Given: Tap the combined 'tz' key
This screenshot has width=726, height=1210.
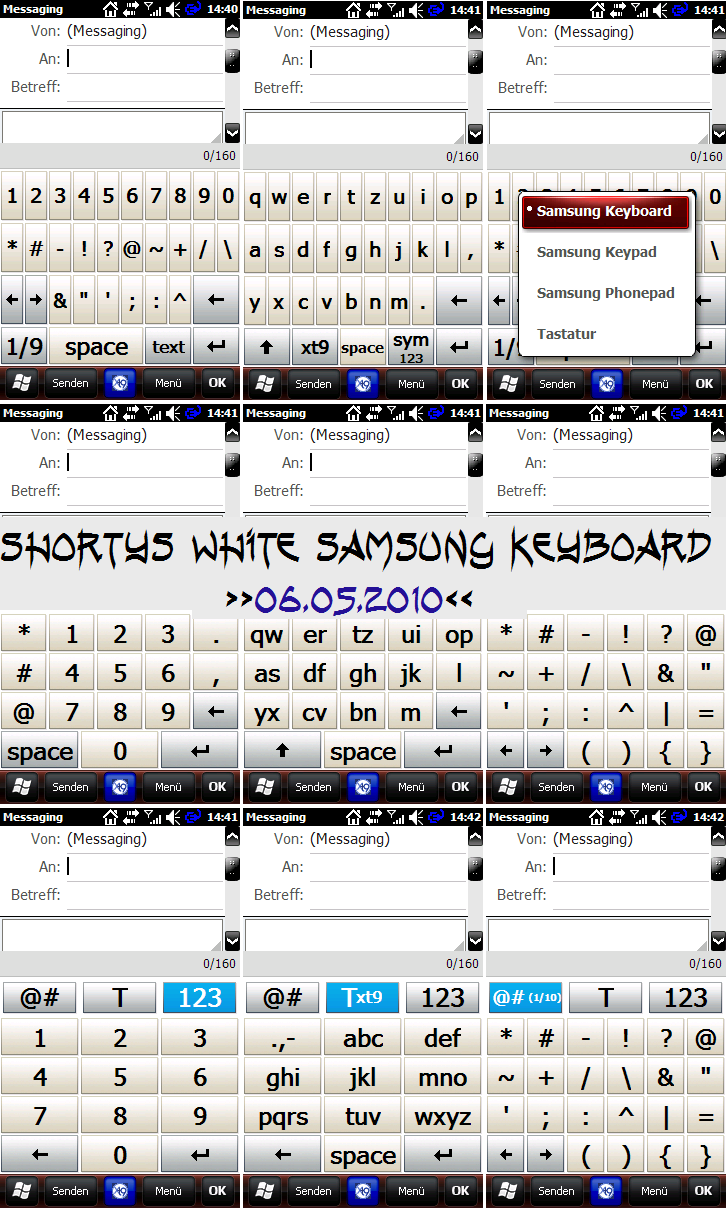Looking at the screenshot, I should [363, 634].
